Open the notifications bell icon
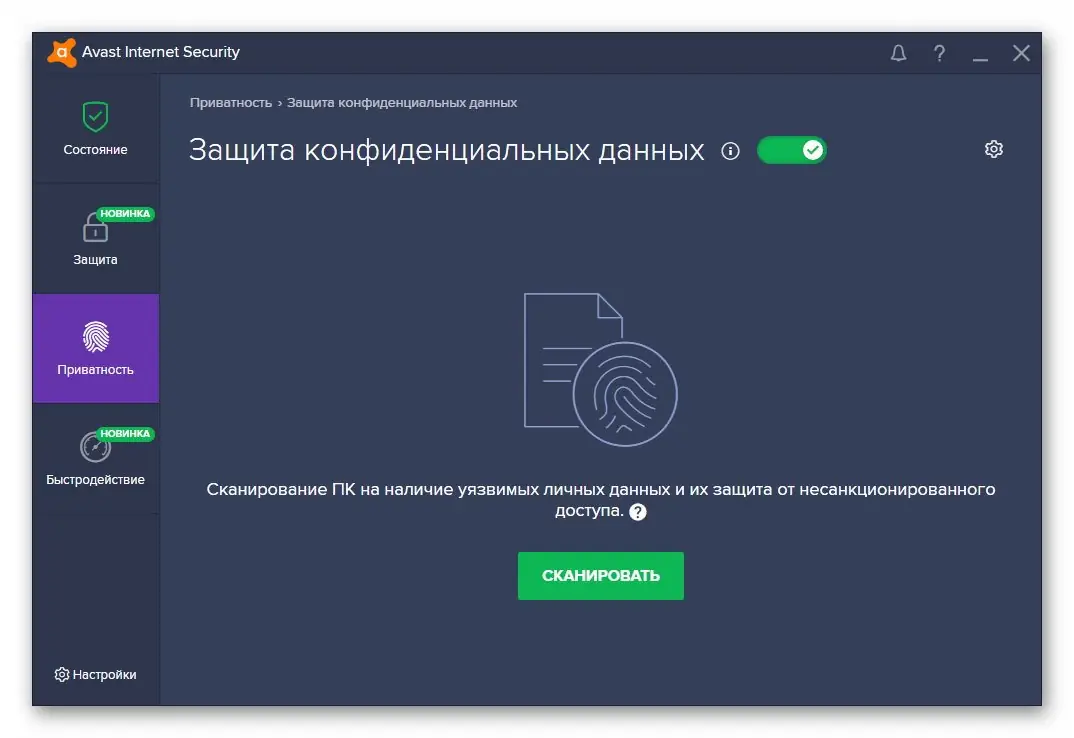 click(x=898, y=53)
